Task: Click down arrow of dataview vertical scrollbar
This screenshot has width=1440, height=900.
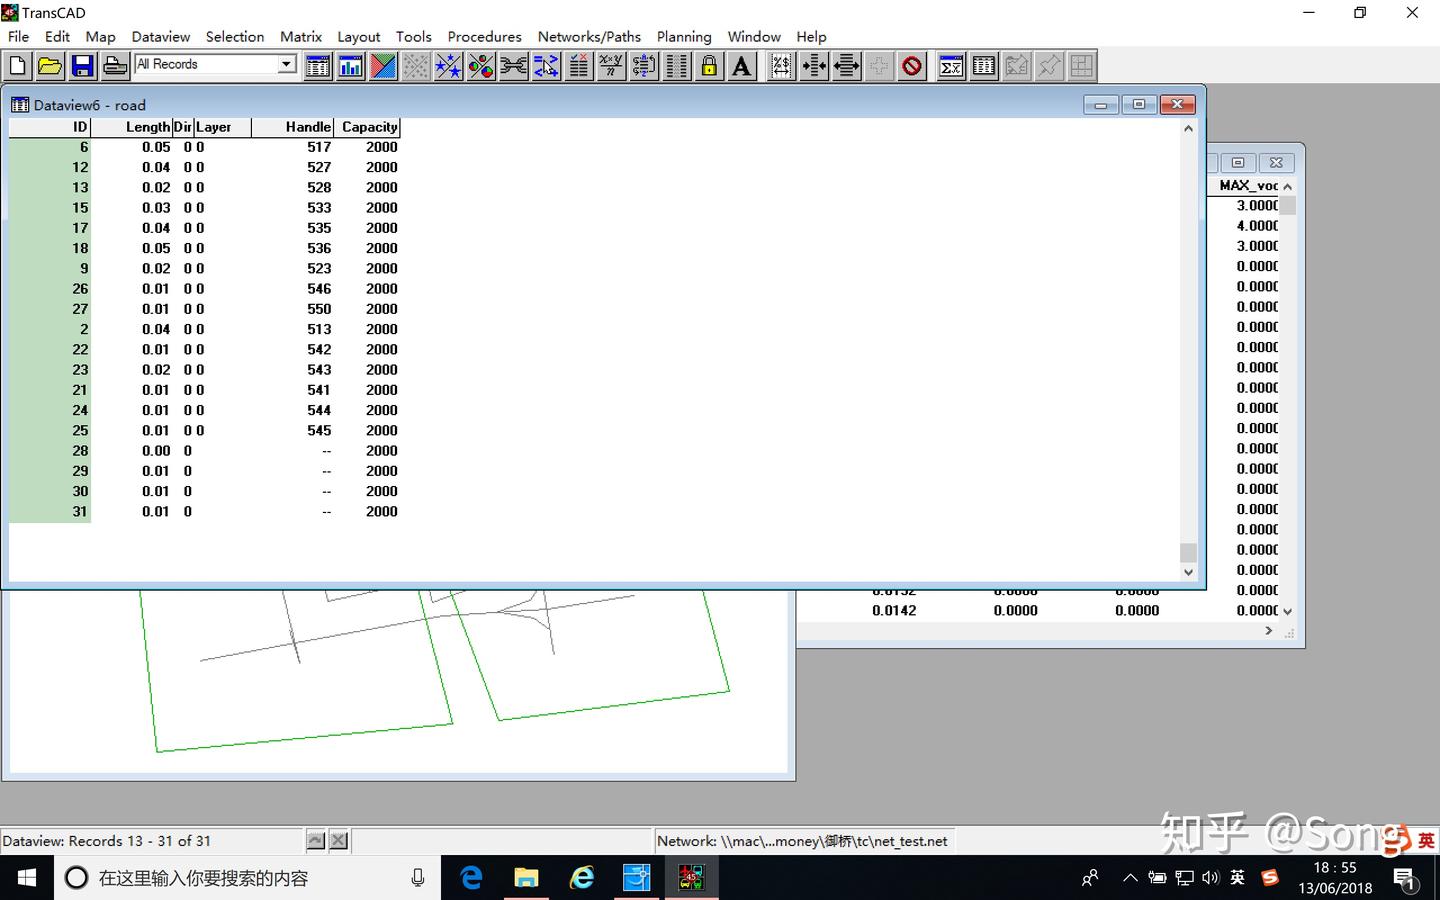Action: click(1188, 572)
